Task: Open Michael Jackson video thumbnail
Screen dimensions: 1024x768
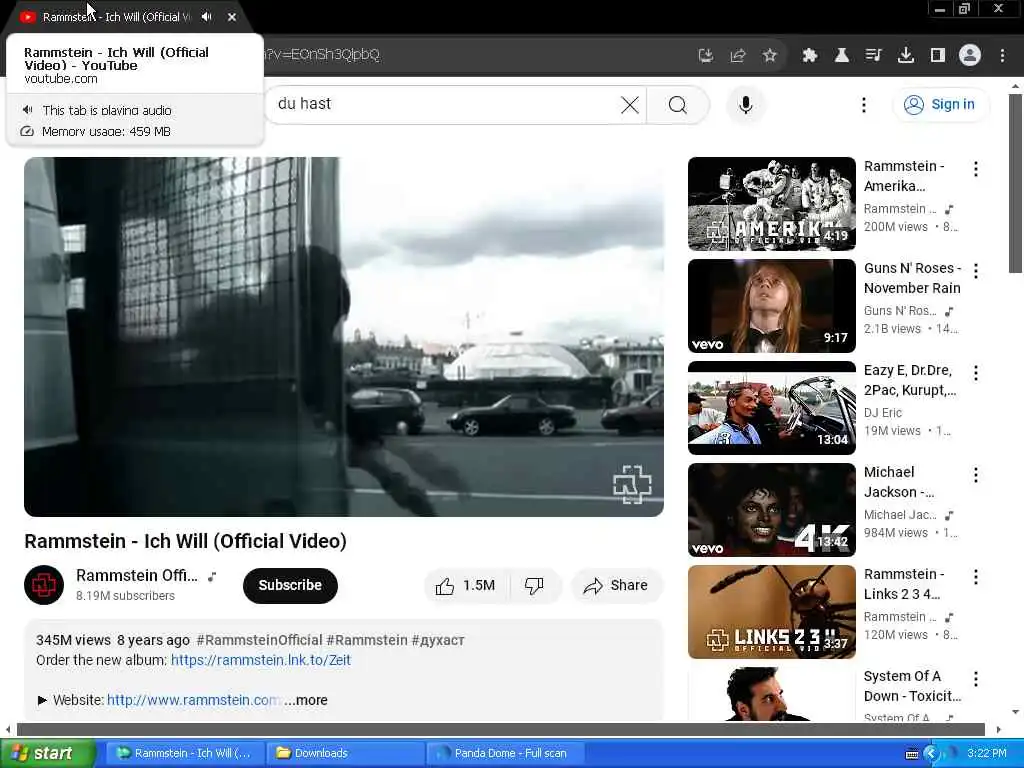Action: [772, 509]
